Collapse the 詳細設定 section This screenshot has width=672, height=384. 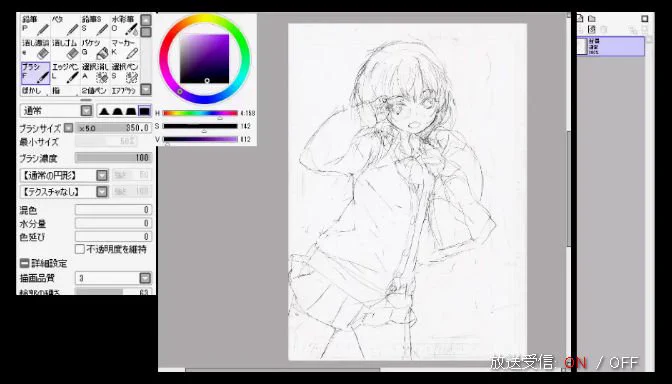[x=24, y=263]
